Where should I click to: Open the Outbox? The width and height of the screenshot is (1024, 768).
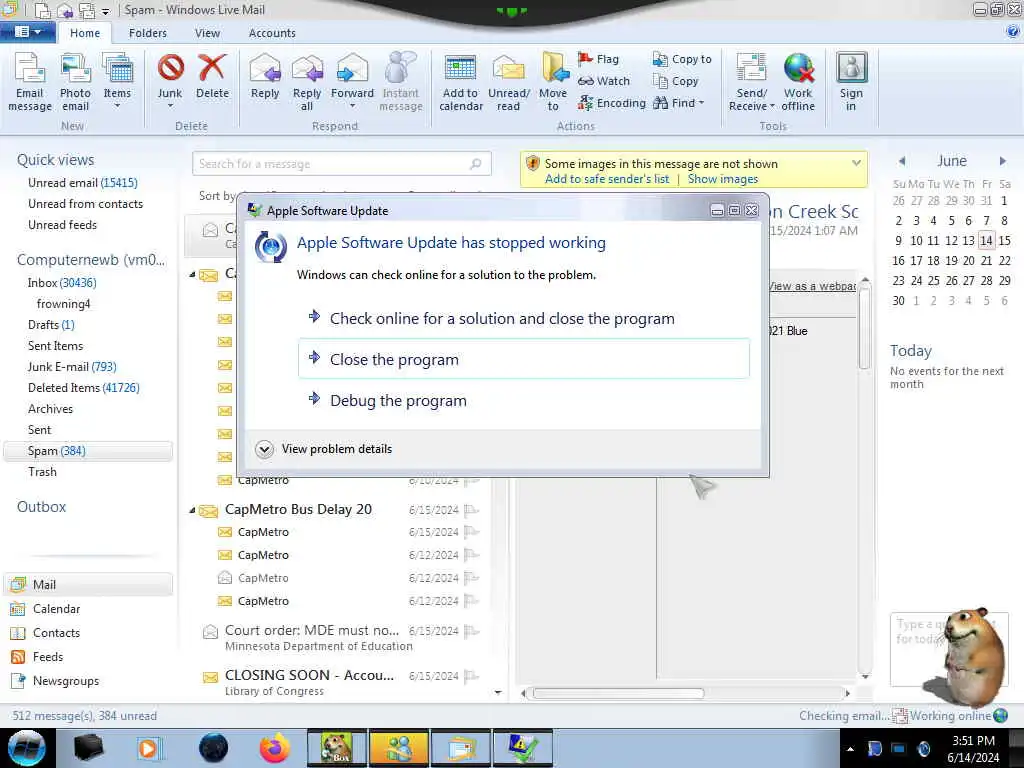(41, 507)
